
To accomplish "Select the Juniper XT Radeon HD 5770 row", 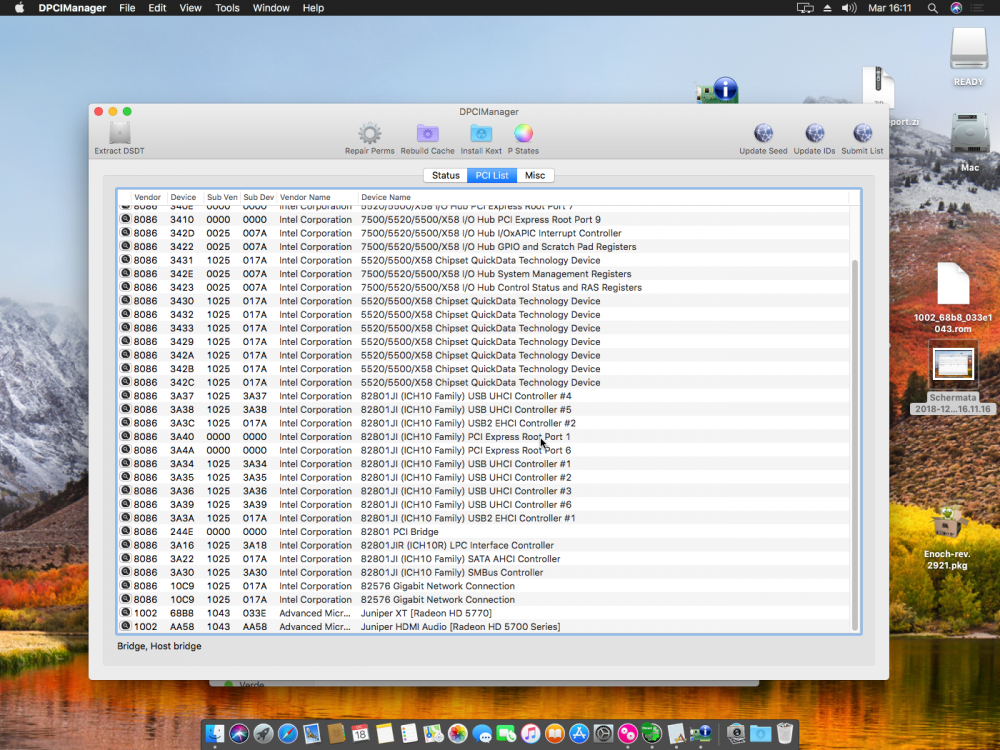I will pyautogui.click(x=484, y=613).
